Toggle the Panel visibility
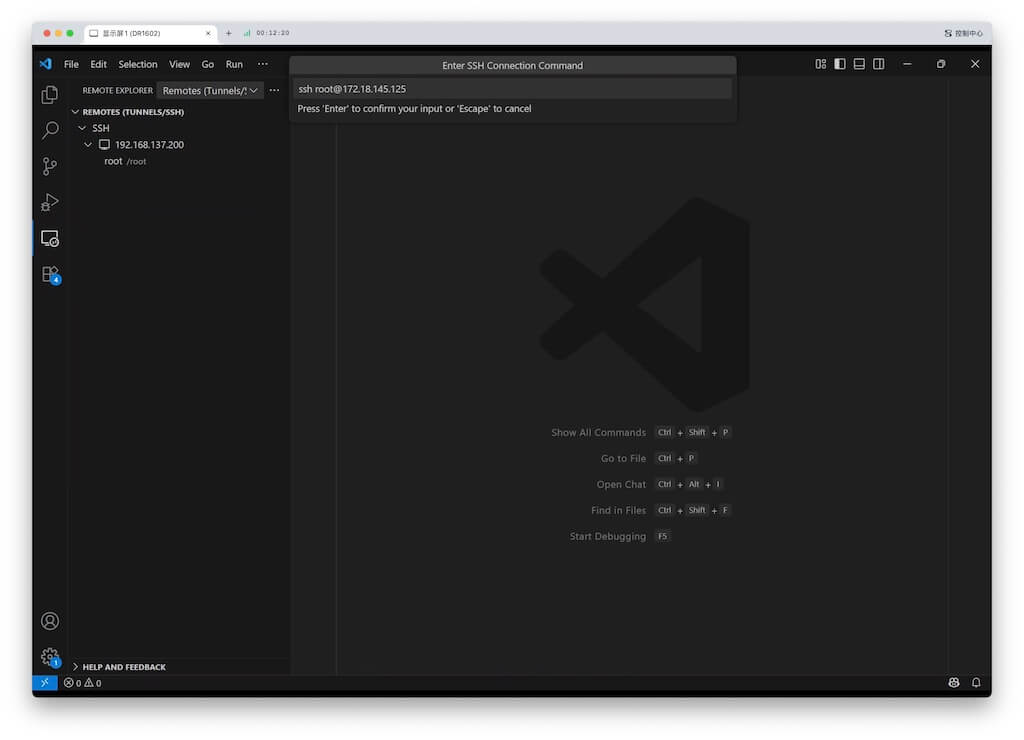Image resolution: width=1024 pixels, height=740 pixels. (859, 63)
